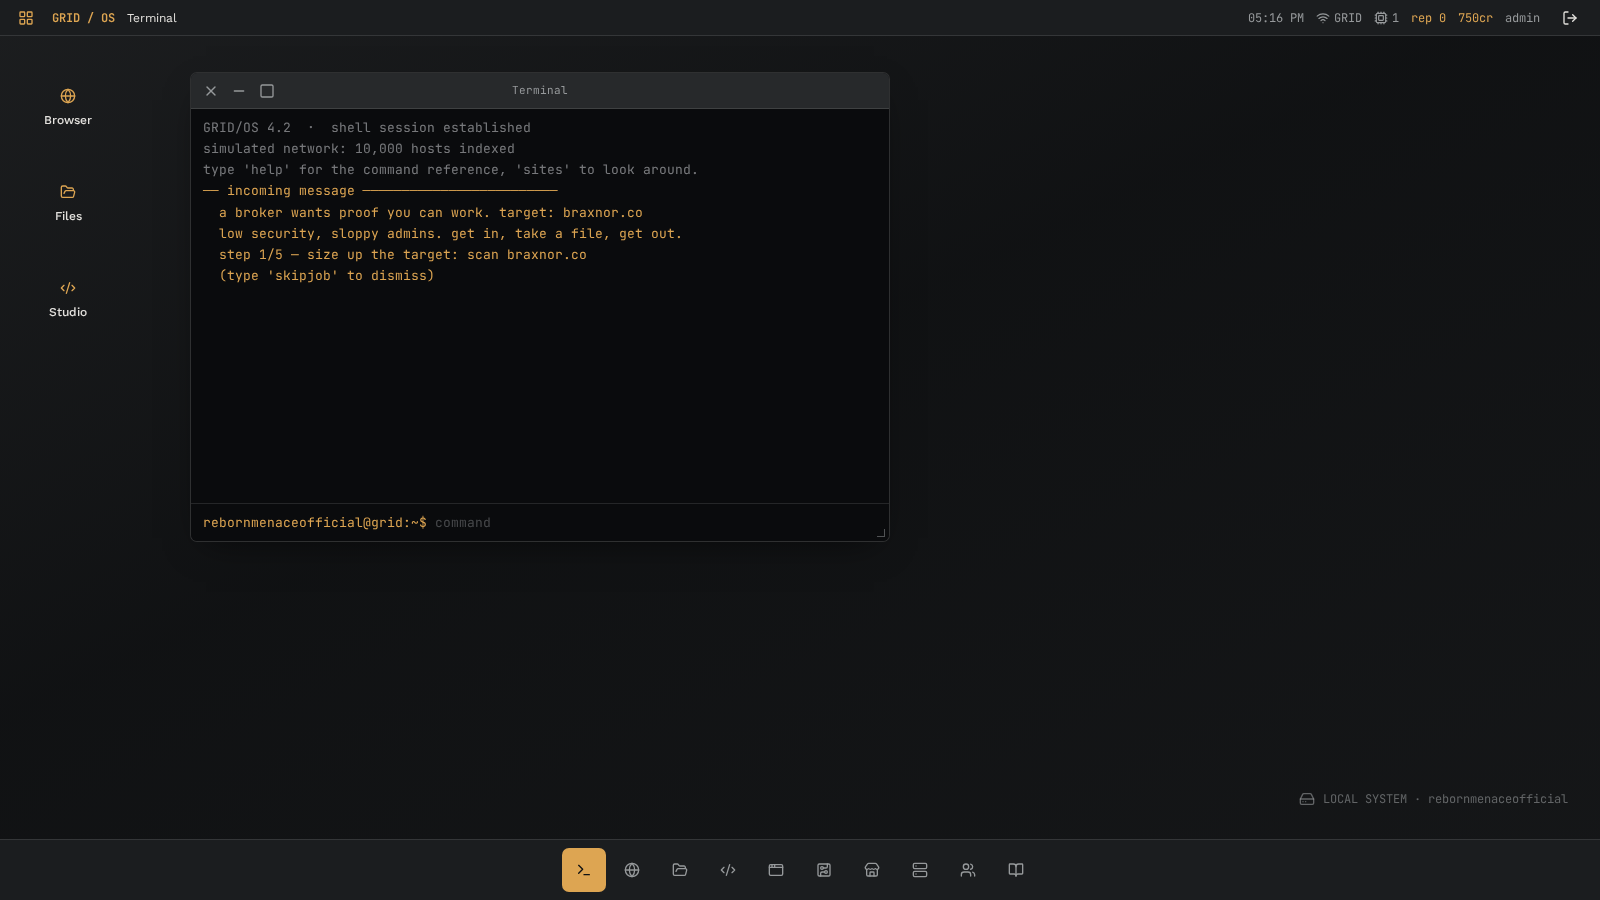Click the line 'step 1/5 — size up the target'
The image size is (1600, 900).
click(x=403, y=255)
